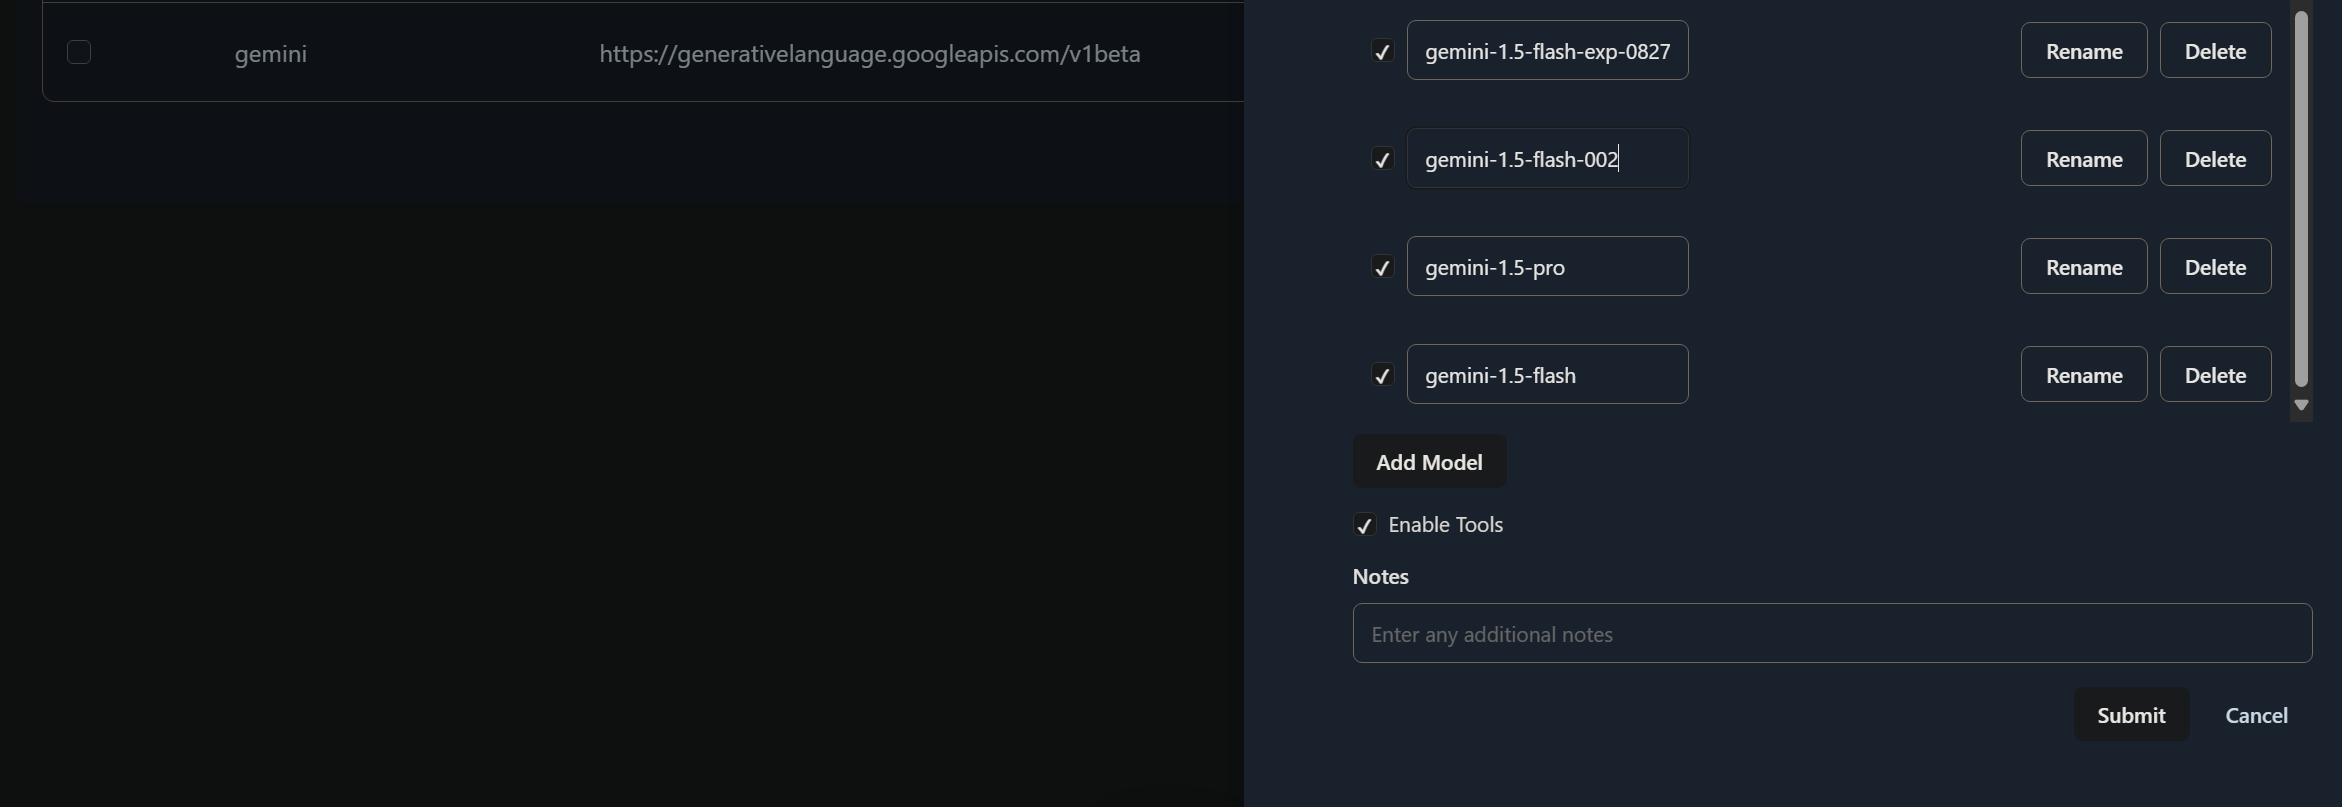Uncheck the gemini-1.5-flash-exp-0827 model checkbox

(x=1382, y=51)
